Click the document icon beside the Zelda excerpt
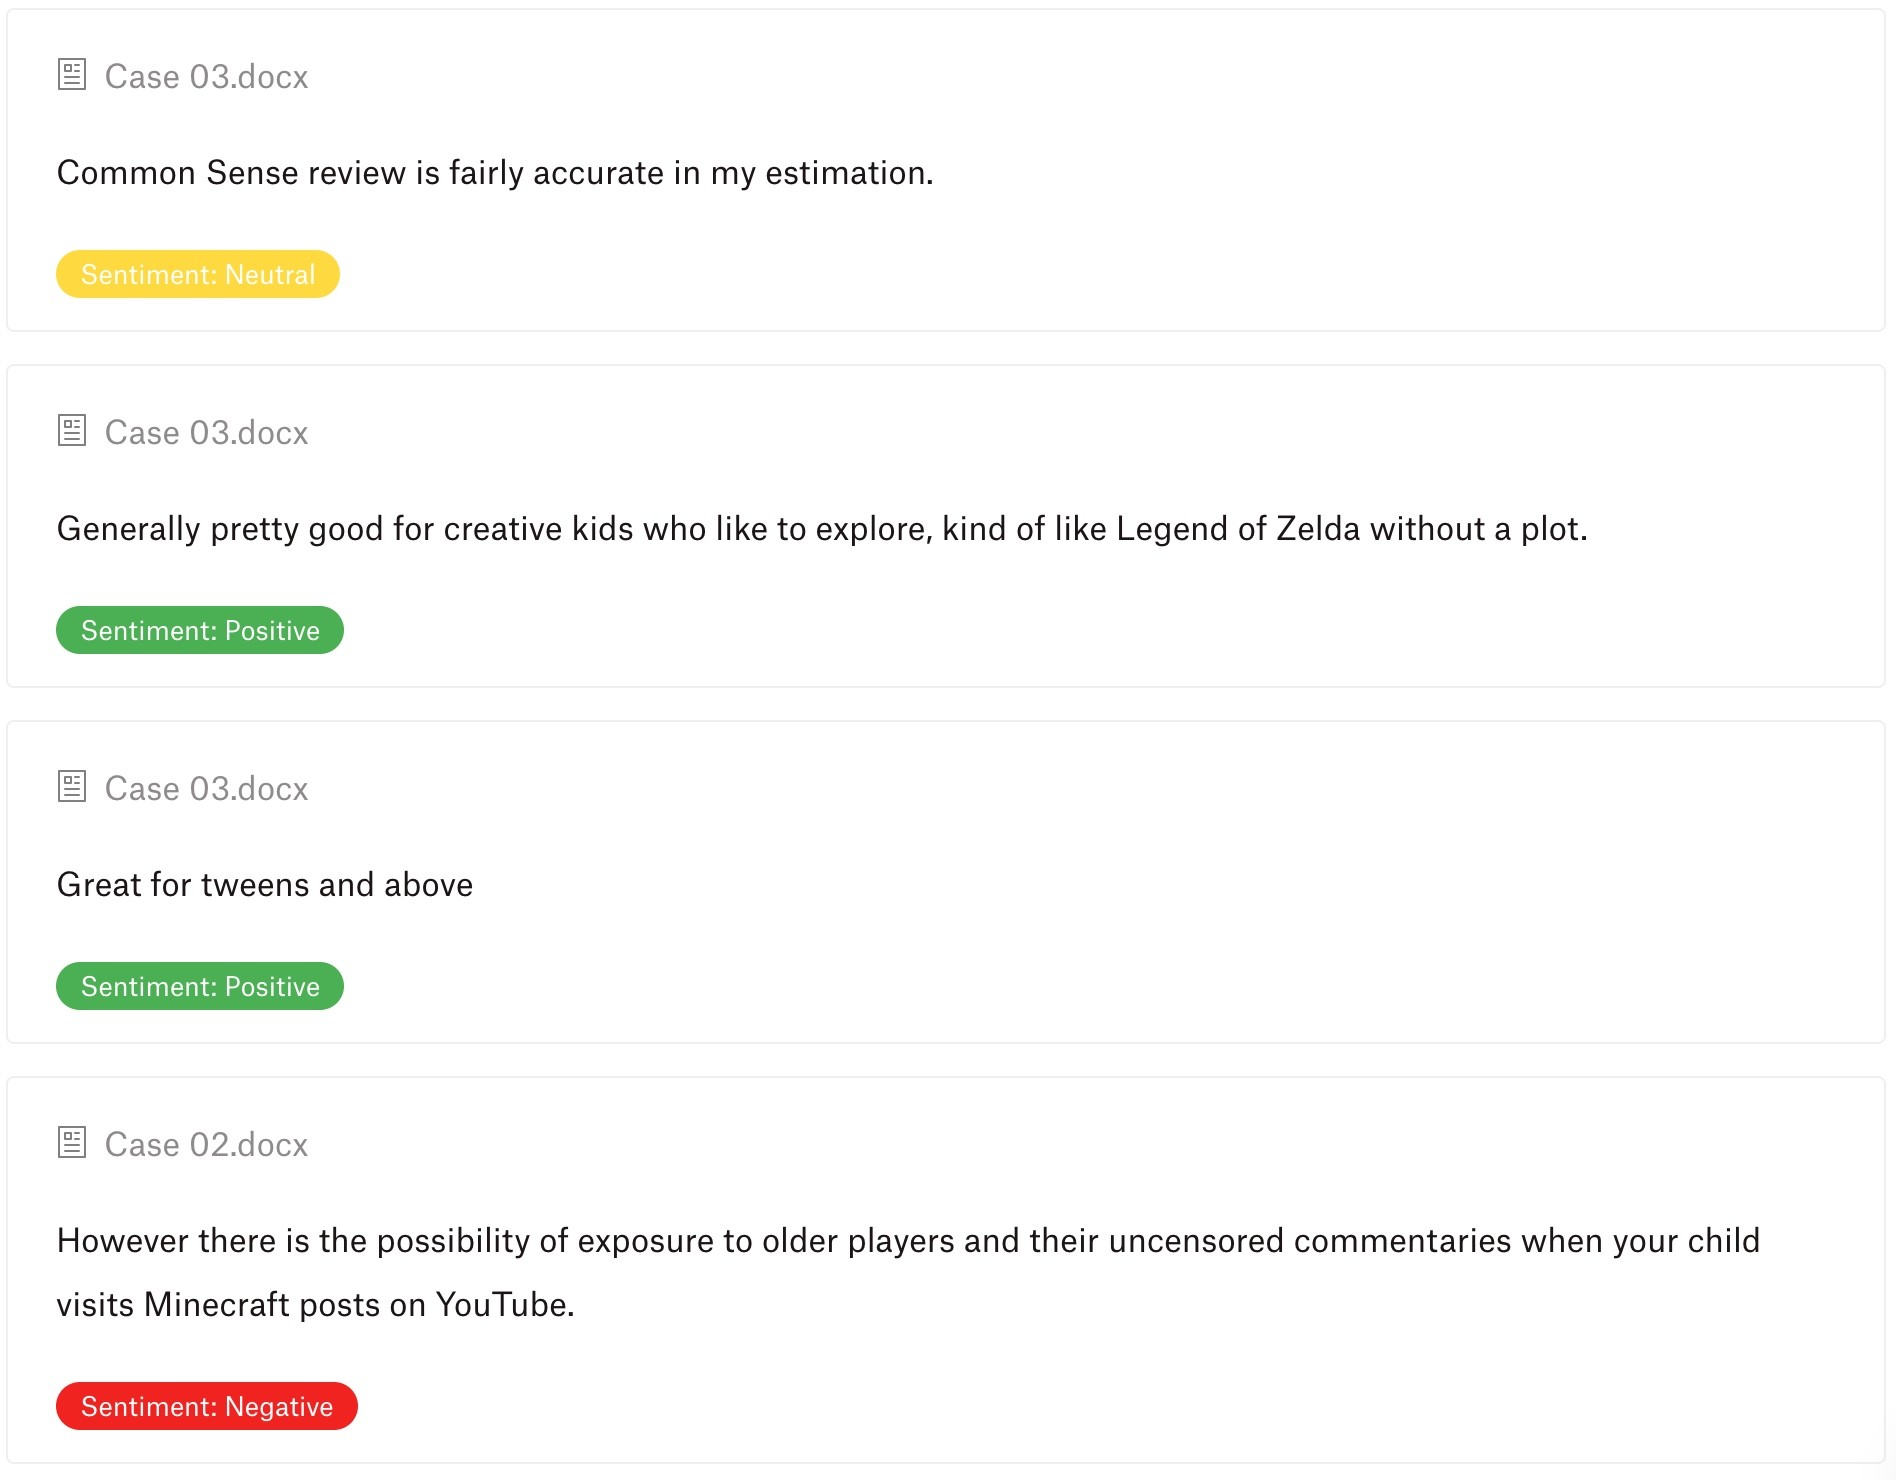This screenshot has width=1896, height=1480. (72, 431)
